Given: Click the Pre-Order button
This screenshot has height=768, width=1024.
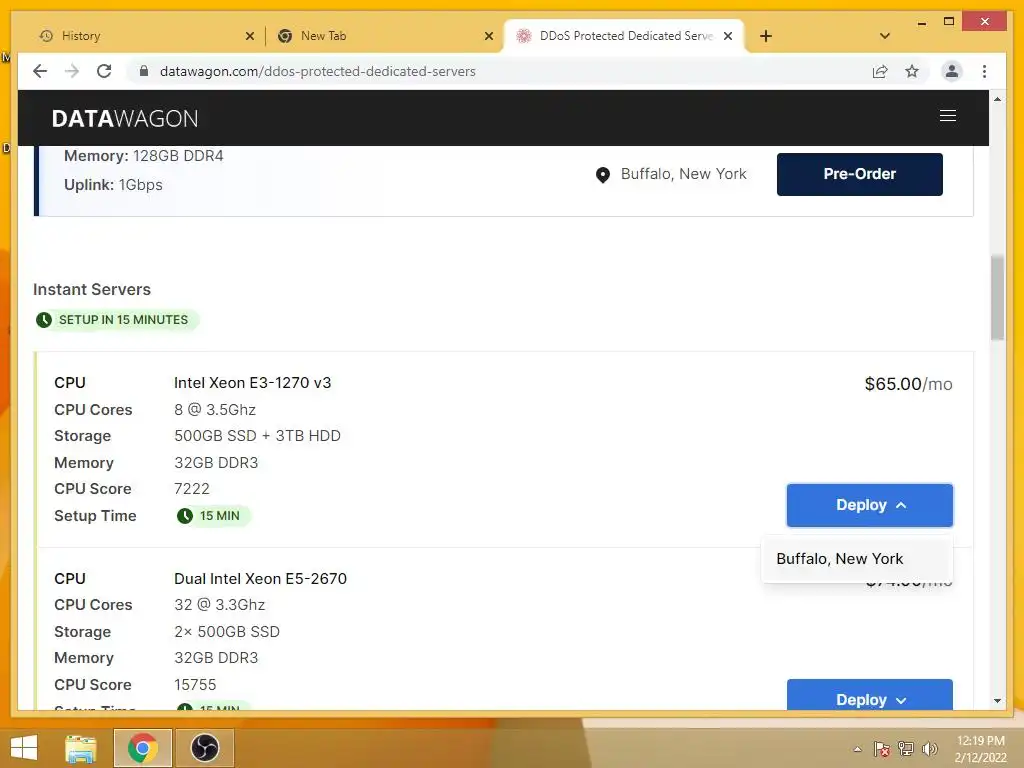Looking at the screenshot, I should [x=859, y=174].
